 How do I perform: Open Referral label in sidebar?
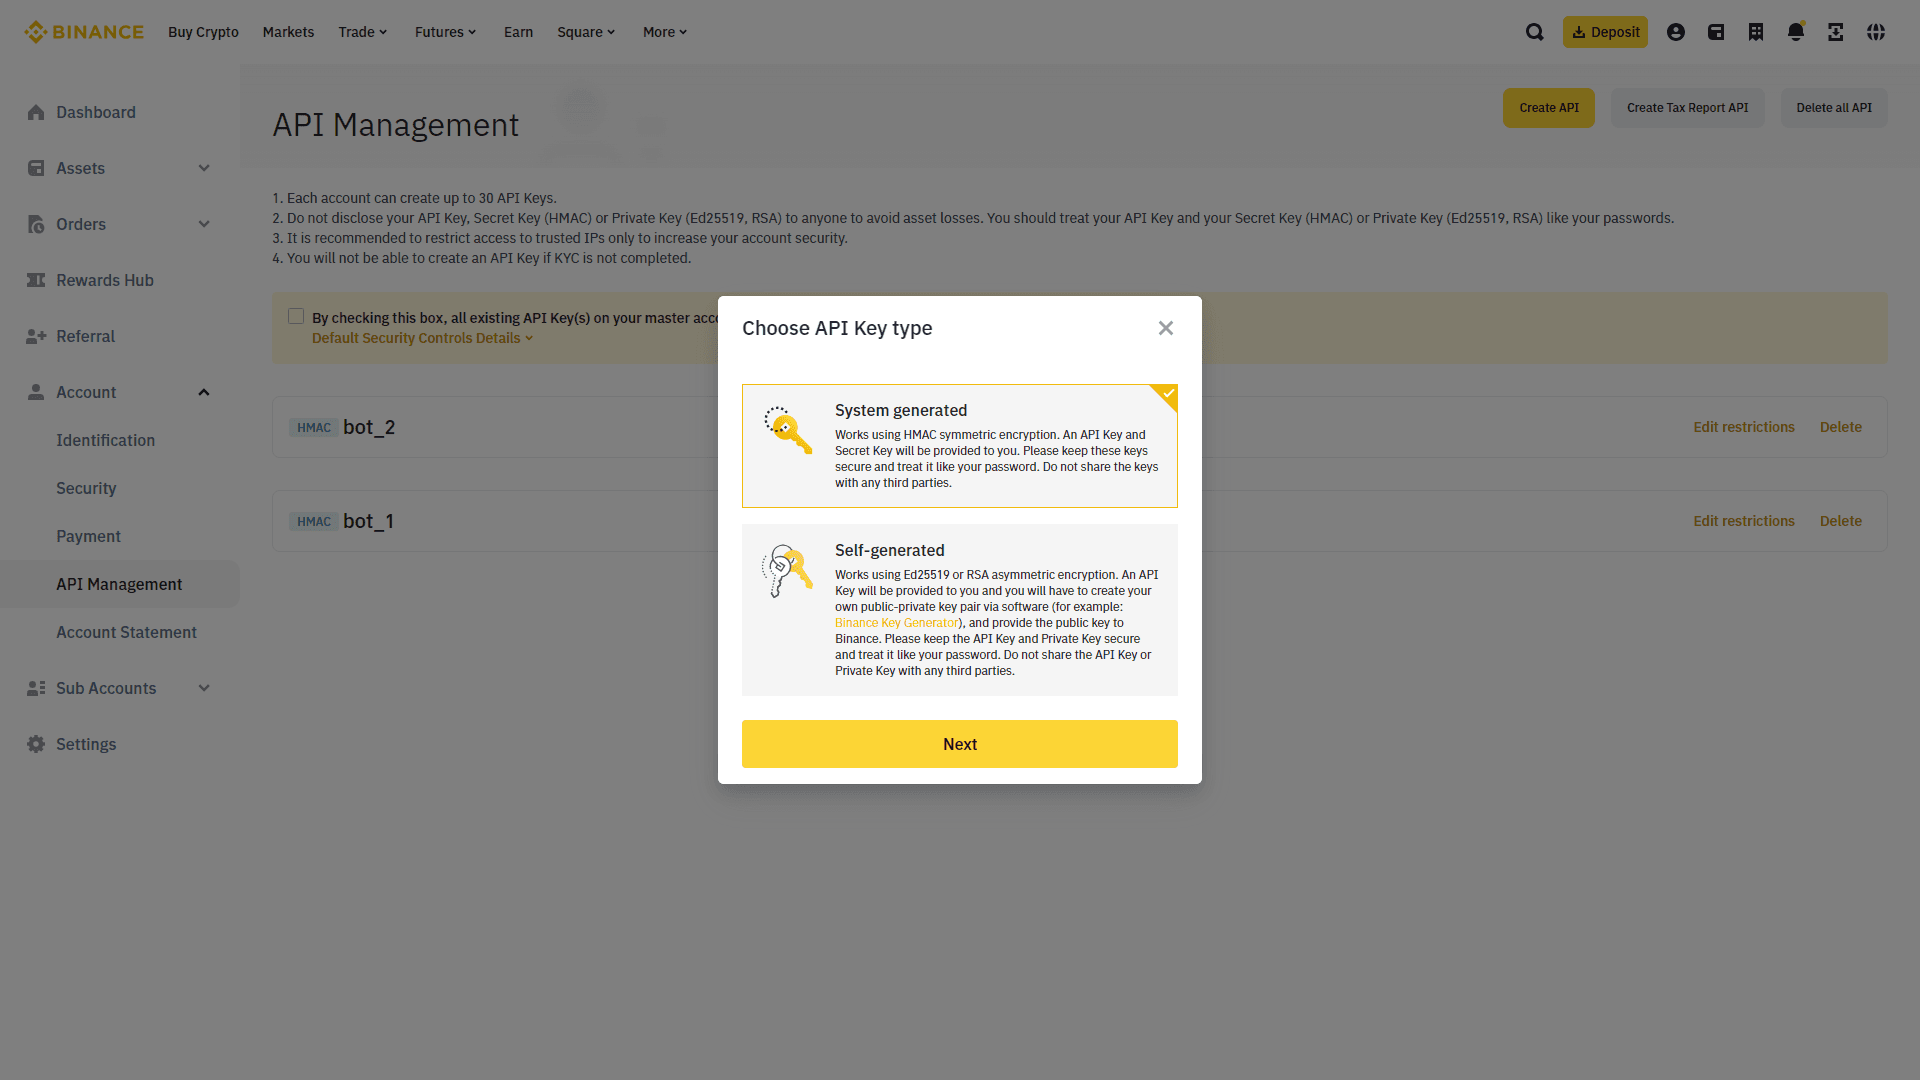[85, 336]
